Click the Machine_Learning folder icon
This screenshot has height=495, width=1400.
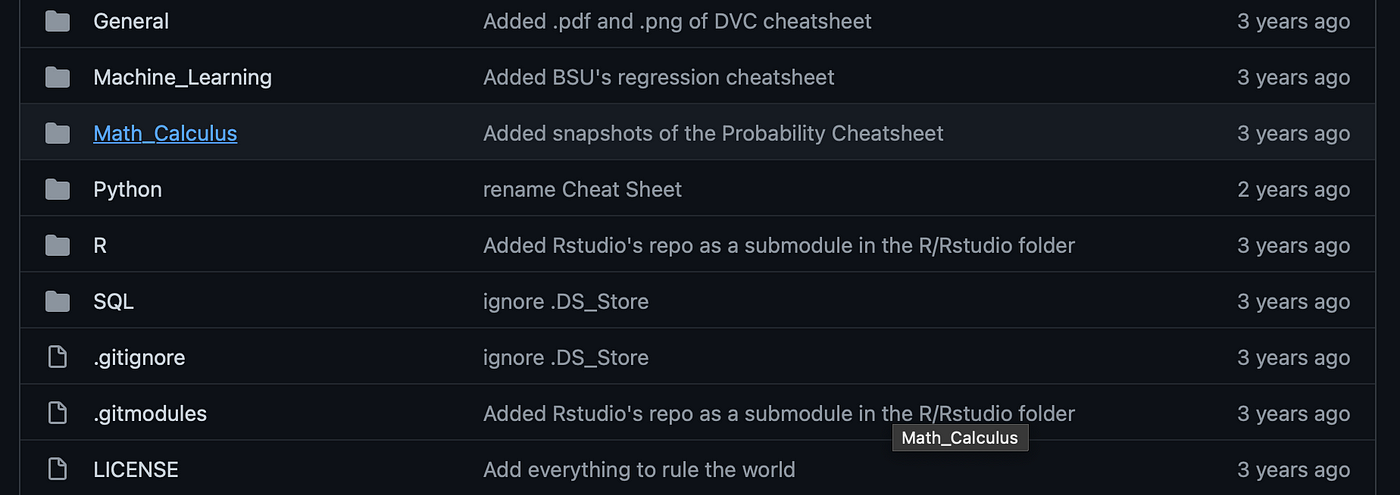click(x=58, y=77)
